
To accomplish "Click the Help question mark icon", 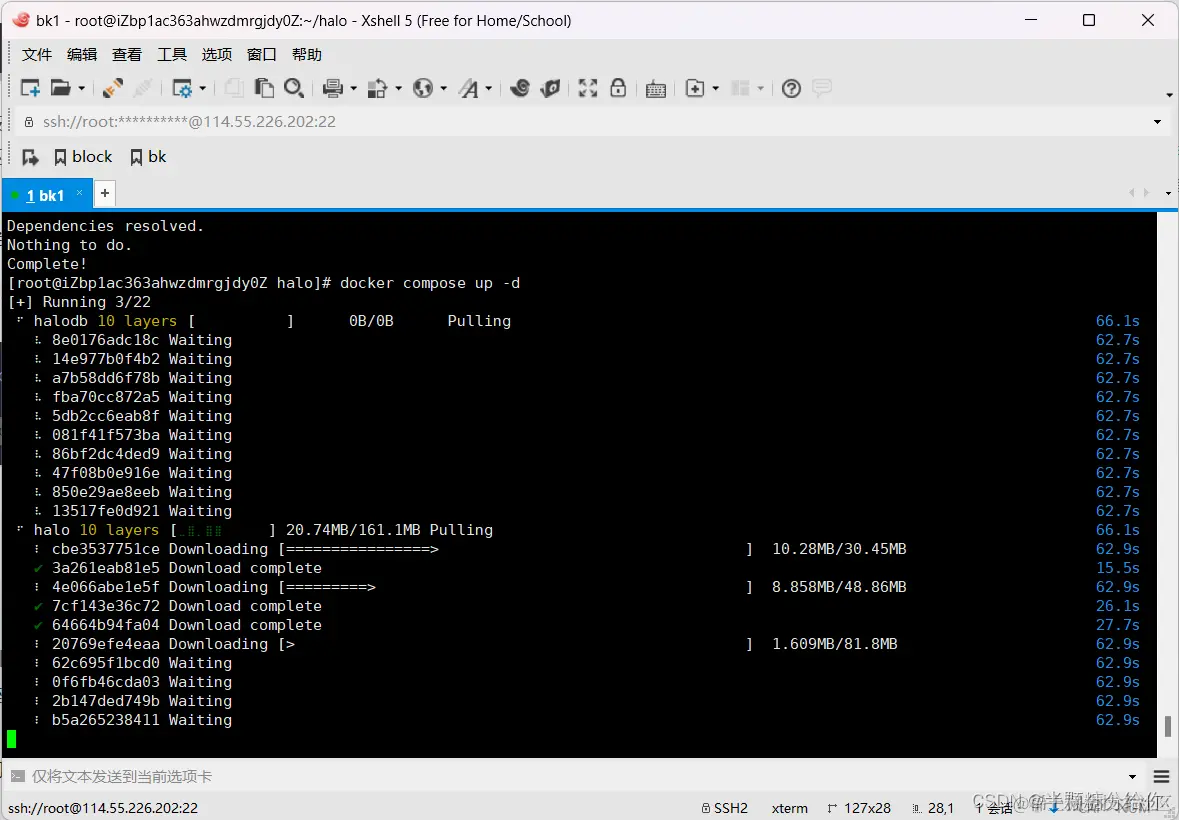I will click(x=791, y=88).
